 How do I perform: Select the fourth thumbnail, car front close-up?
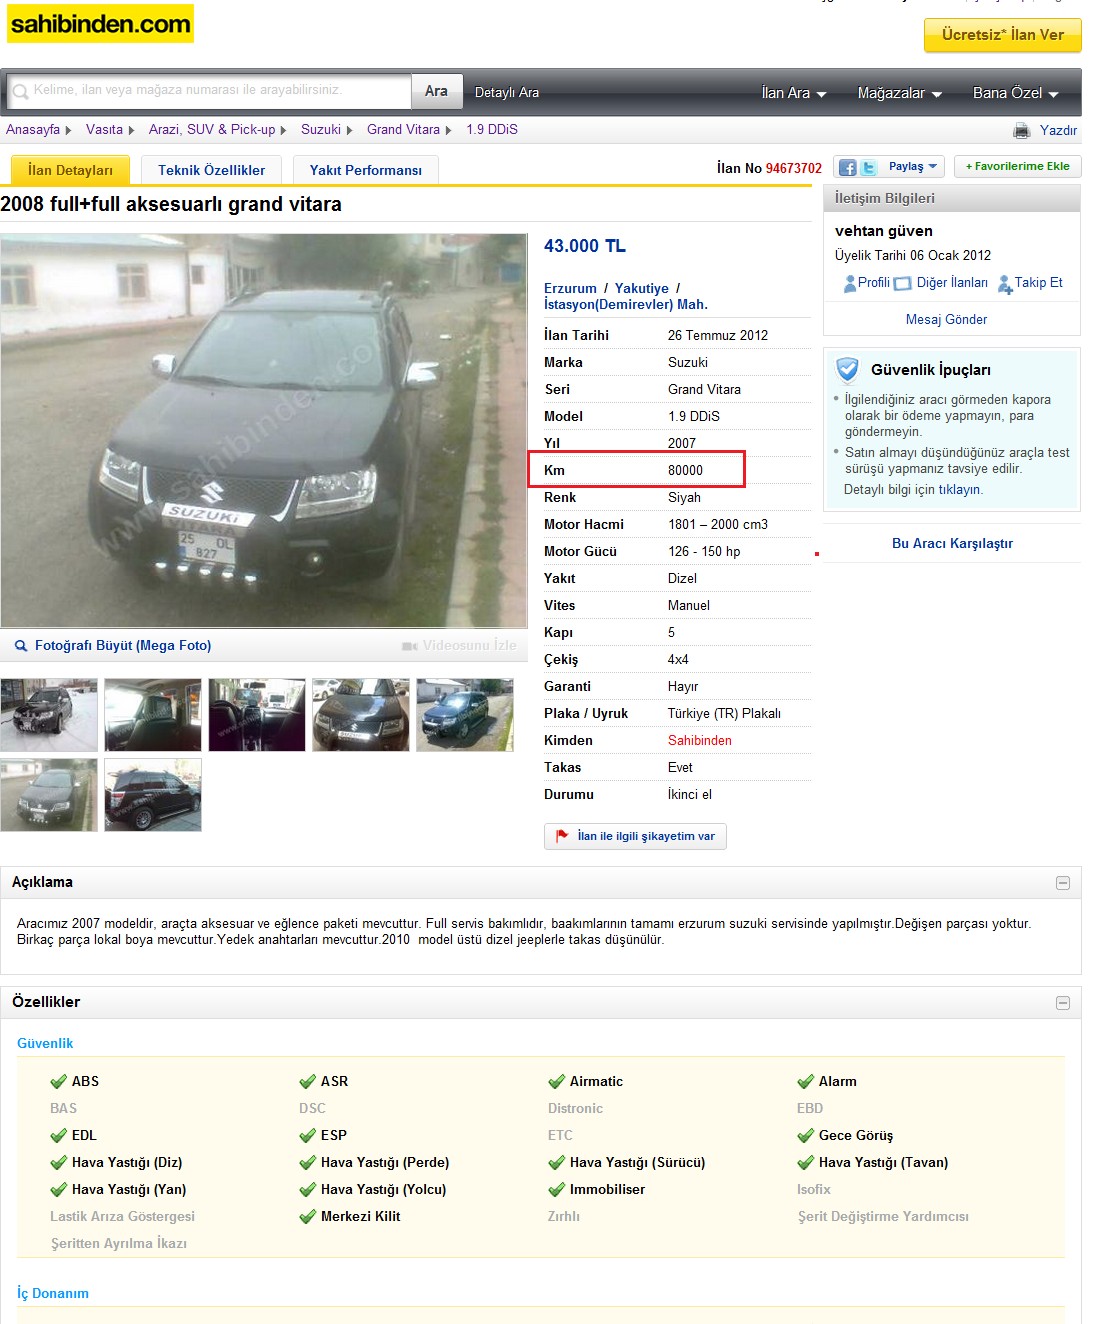(361, 715)
